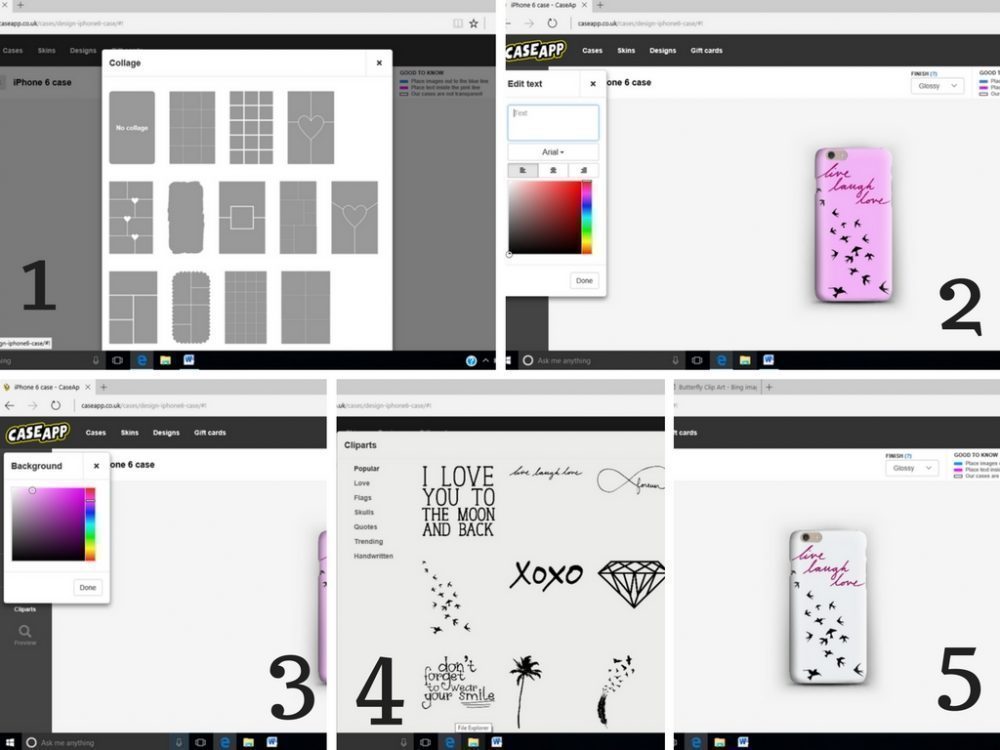Close the Collage dialog
Image resolution: width=1000 pixels, height=750 pixels.
coord(379,63)
